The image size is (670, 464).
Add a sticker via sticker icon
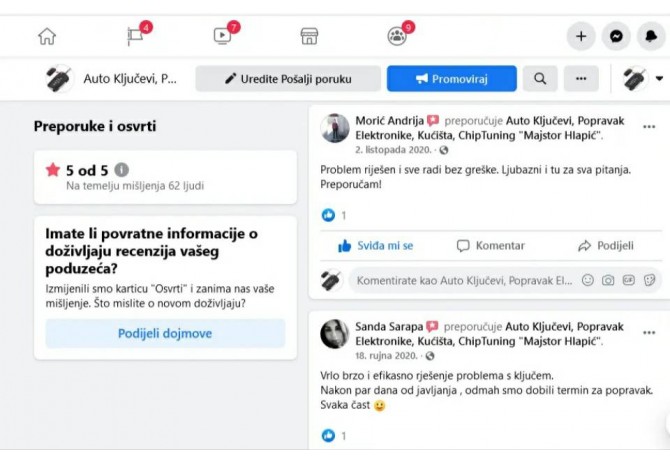click(649, 280)
